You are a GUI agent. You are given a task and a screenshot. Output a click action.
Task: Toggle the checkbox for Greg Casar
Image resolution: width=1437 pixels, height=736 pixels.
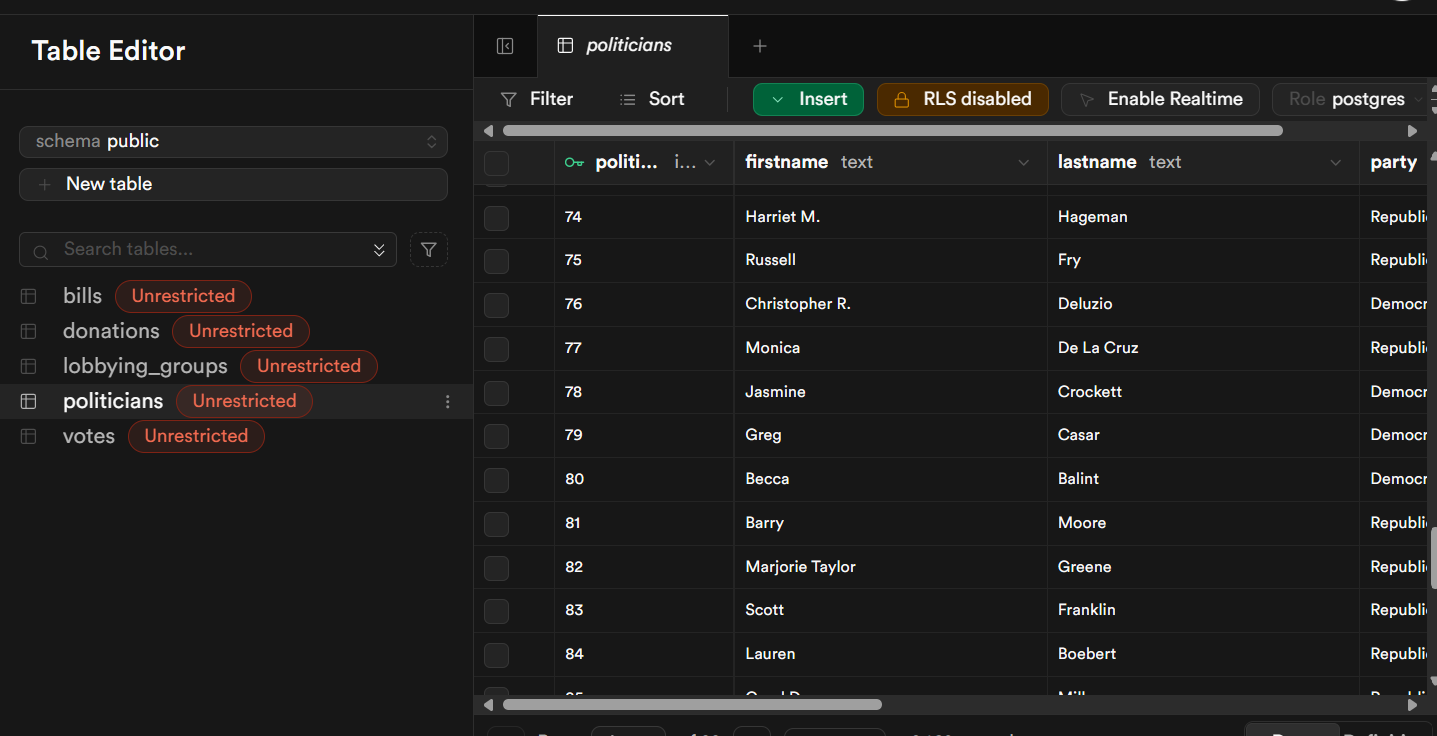click(x=497, y=436)
